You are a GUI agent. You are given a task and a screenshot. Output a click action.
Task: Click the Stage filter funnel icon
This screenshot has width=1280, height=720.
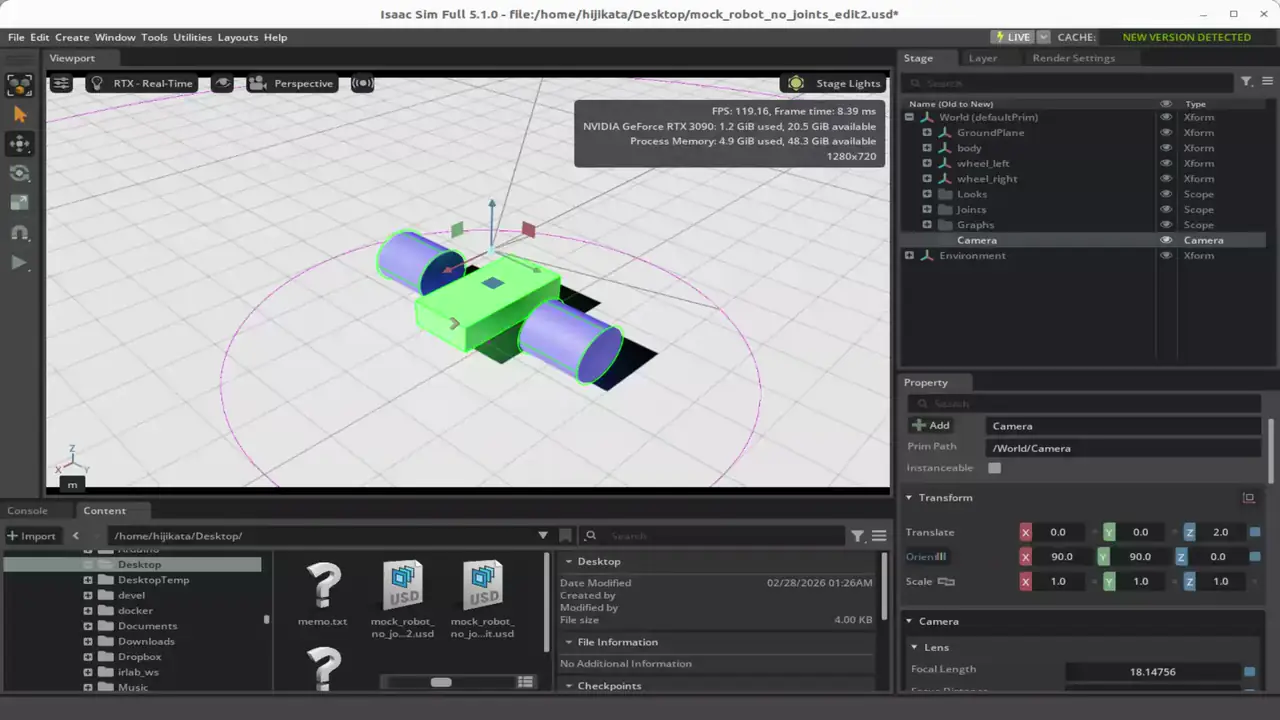(x=1246, y=82)
